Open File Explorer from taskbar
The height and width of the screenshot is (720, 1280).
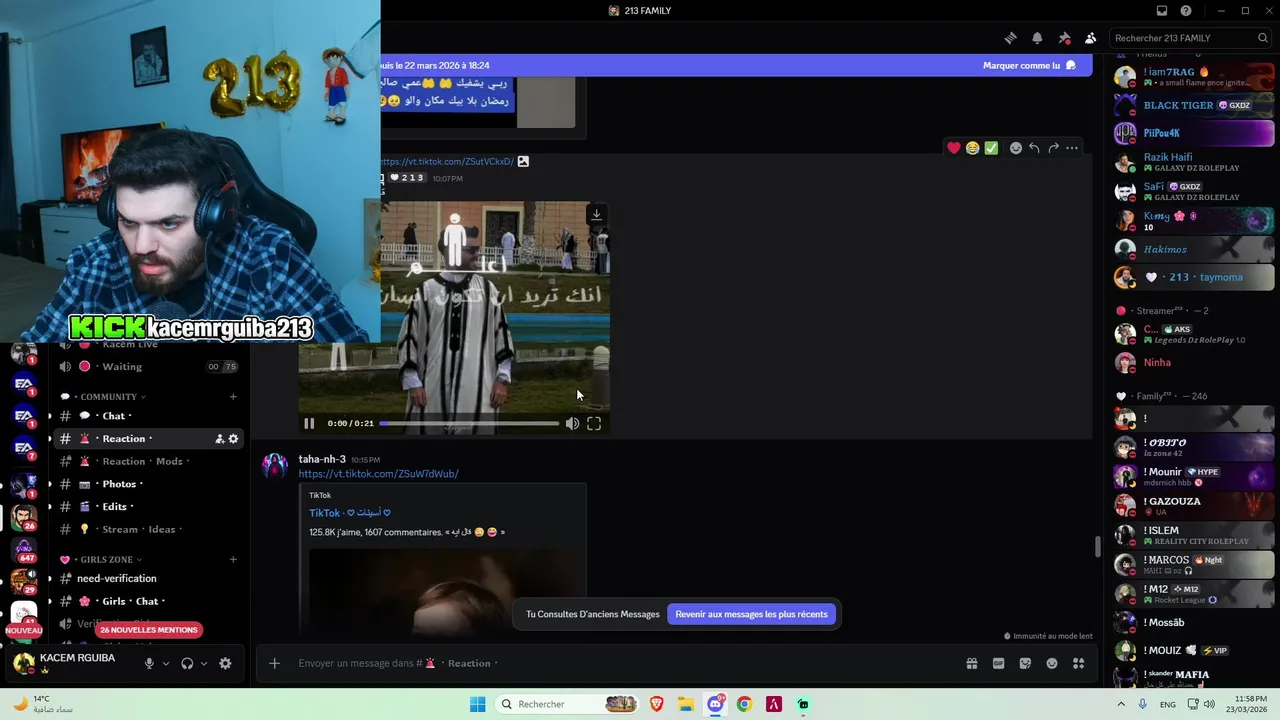coord(686,704)
